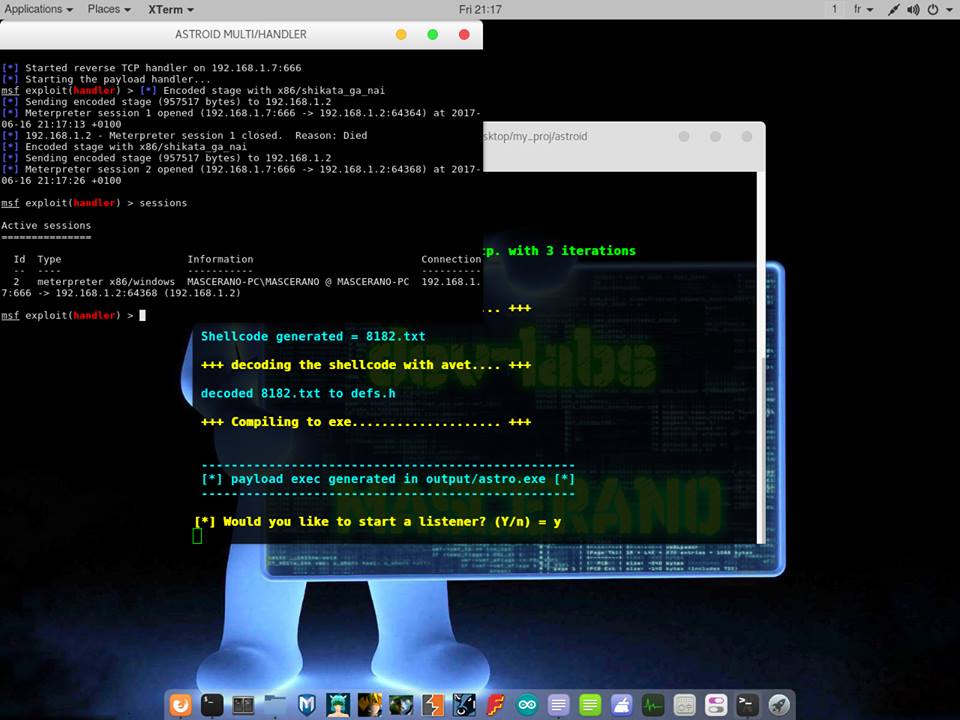Viewport: 960px width, 720px height.
Task: Click the power icon in top bar
Action: [x=932, y=10]
